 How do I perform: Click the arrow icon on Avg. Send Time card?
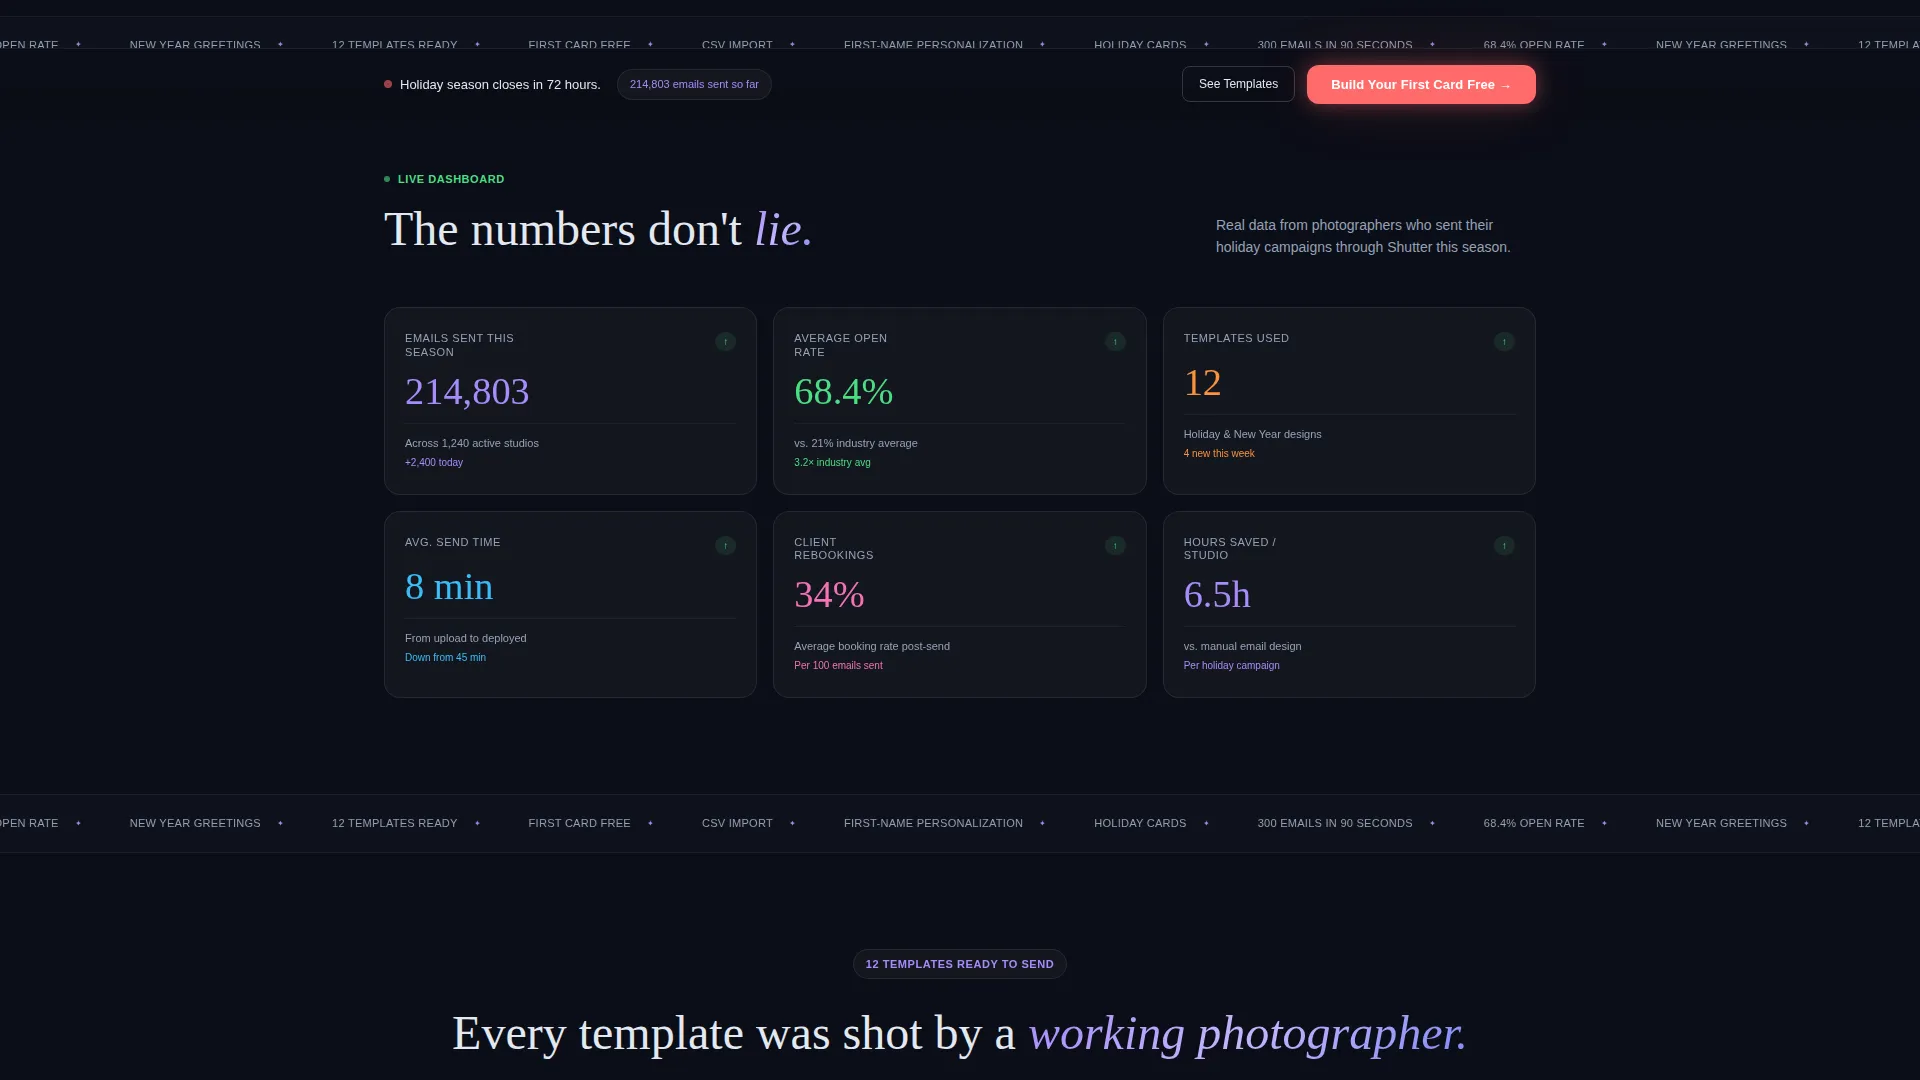[726, 546]
